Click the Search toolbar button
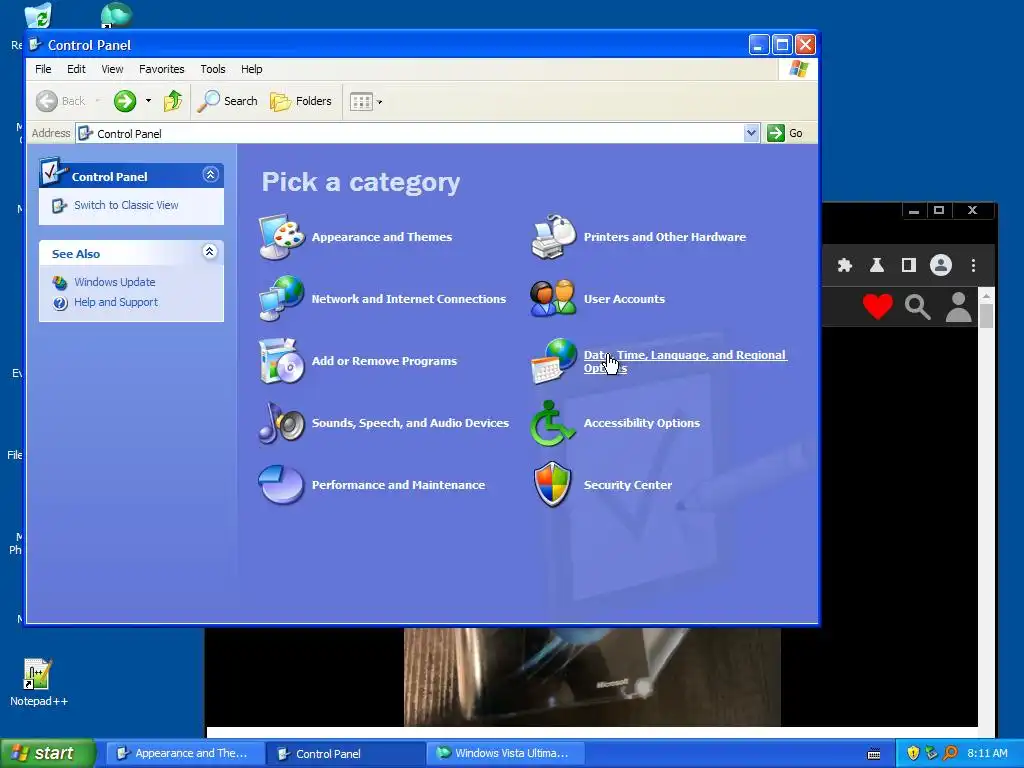This screenshot has width=1024, height=768. coord(227,101)
